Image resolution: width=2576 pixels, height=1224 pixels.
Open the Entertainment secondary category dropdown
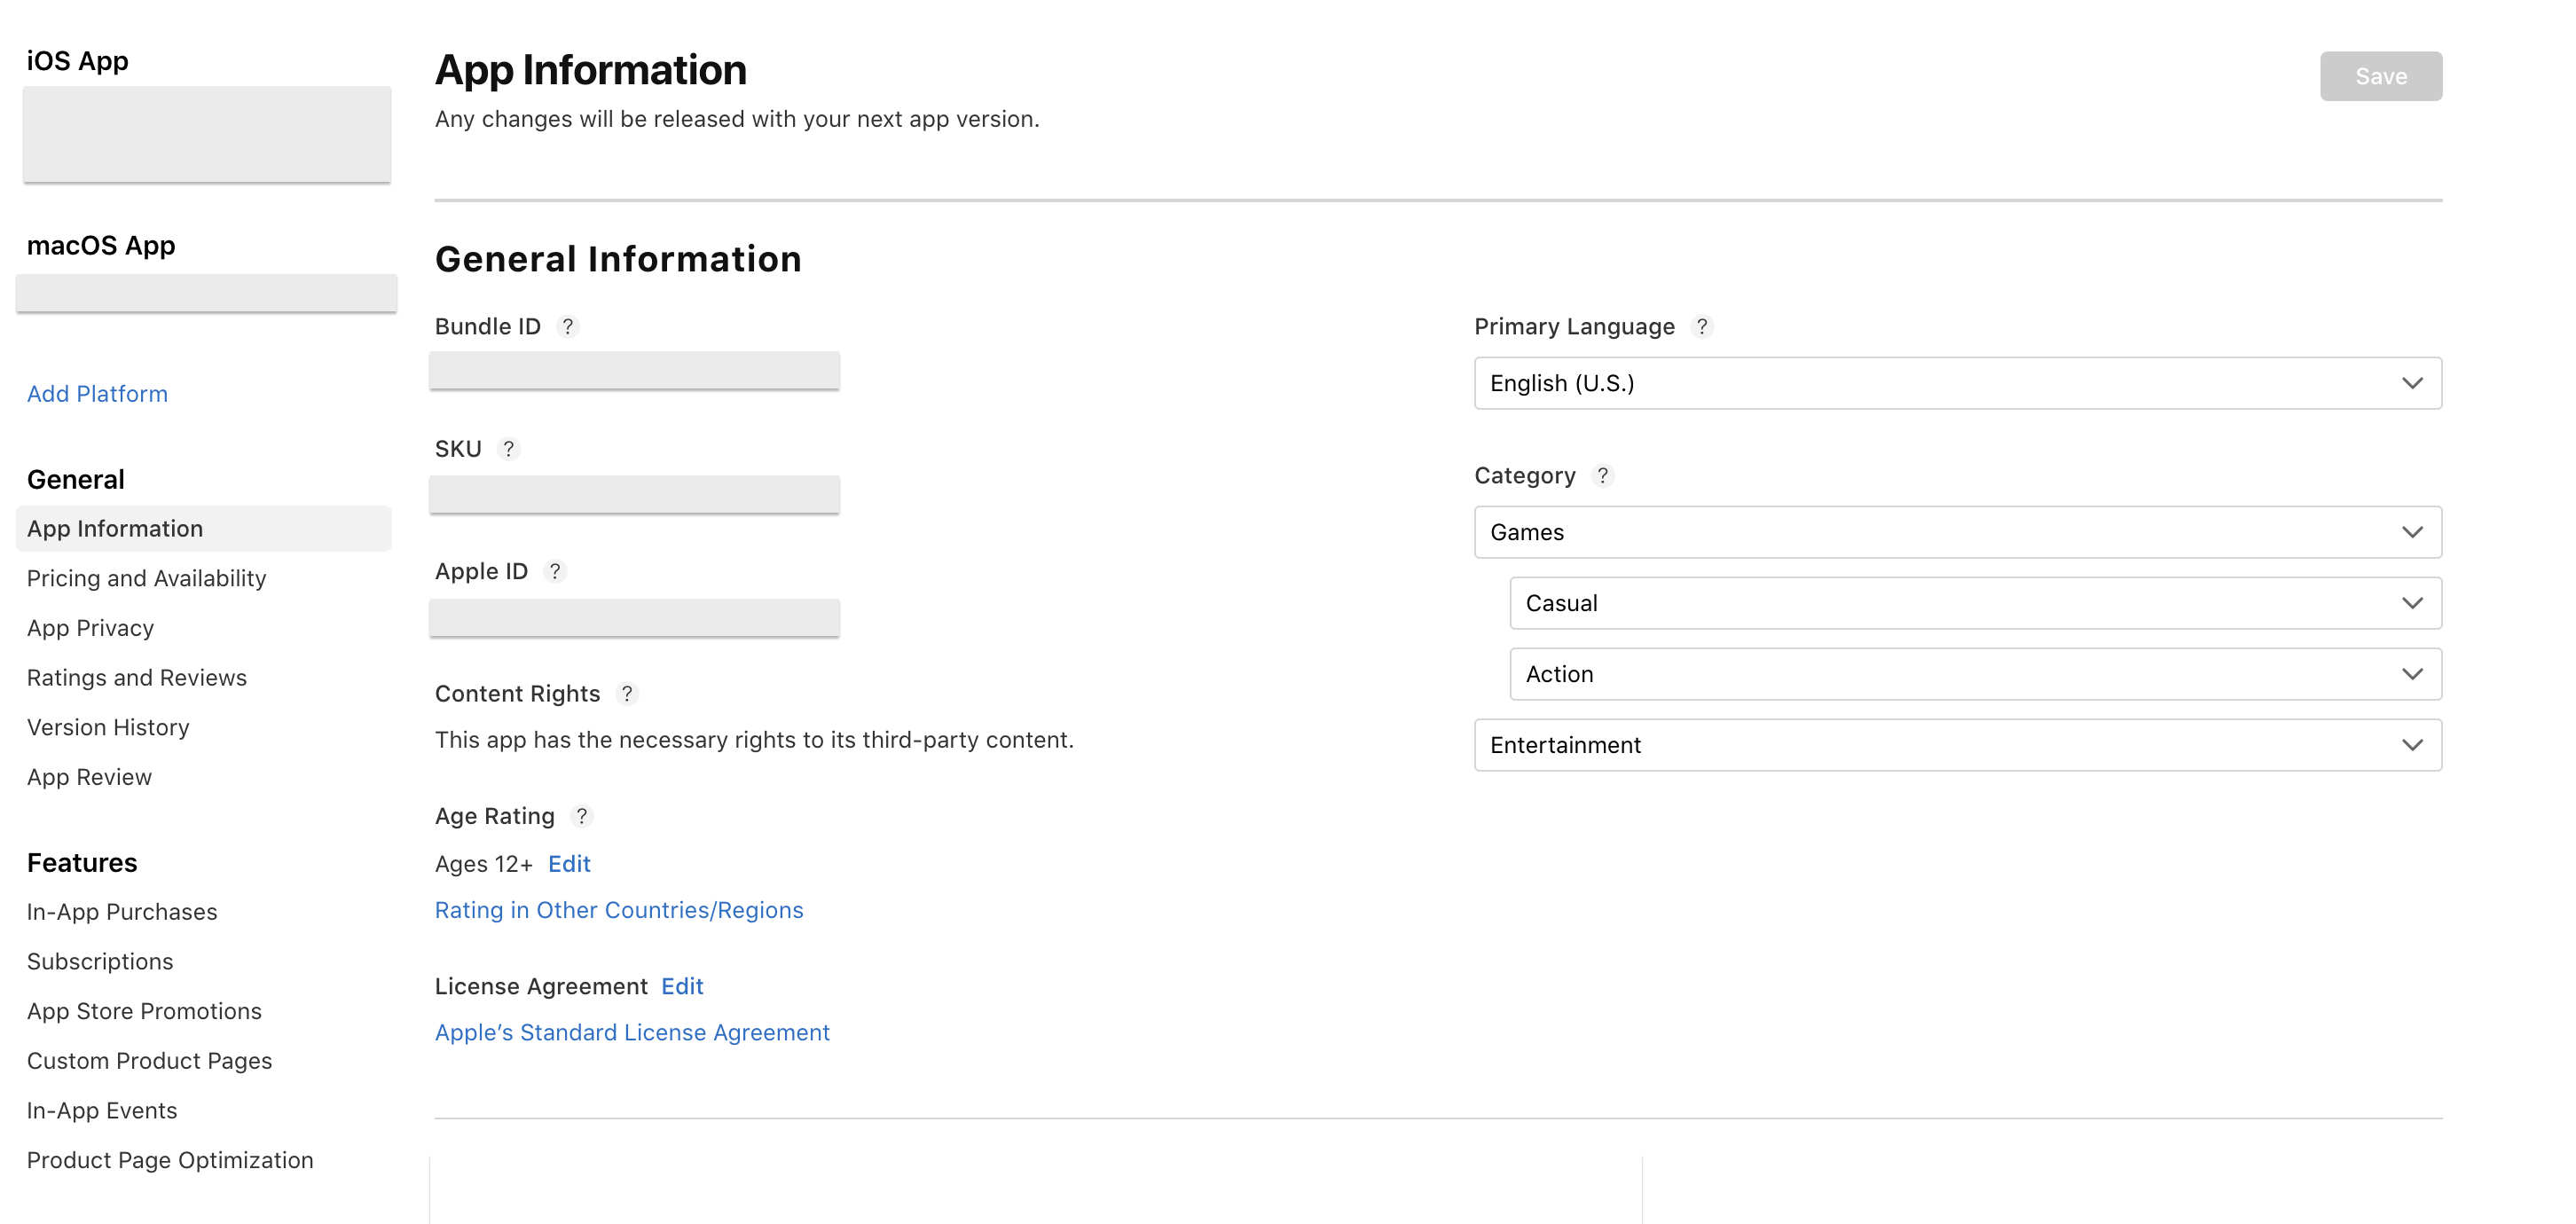pos(1957,745)
